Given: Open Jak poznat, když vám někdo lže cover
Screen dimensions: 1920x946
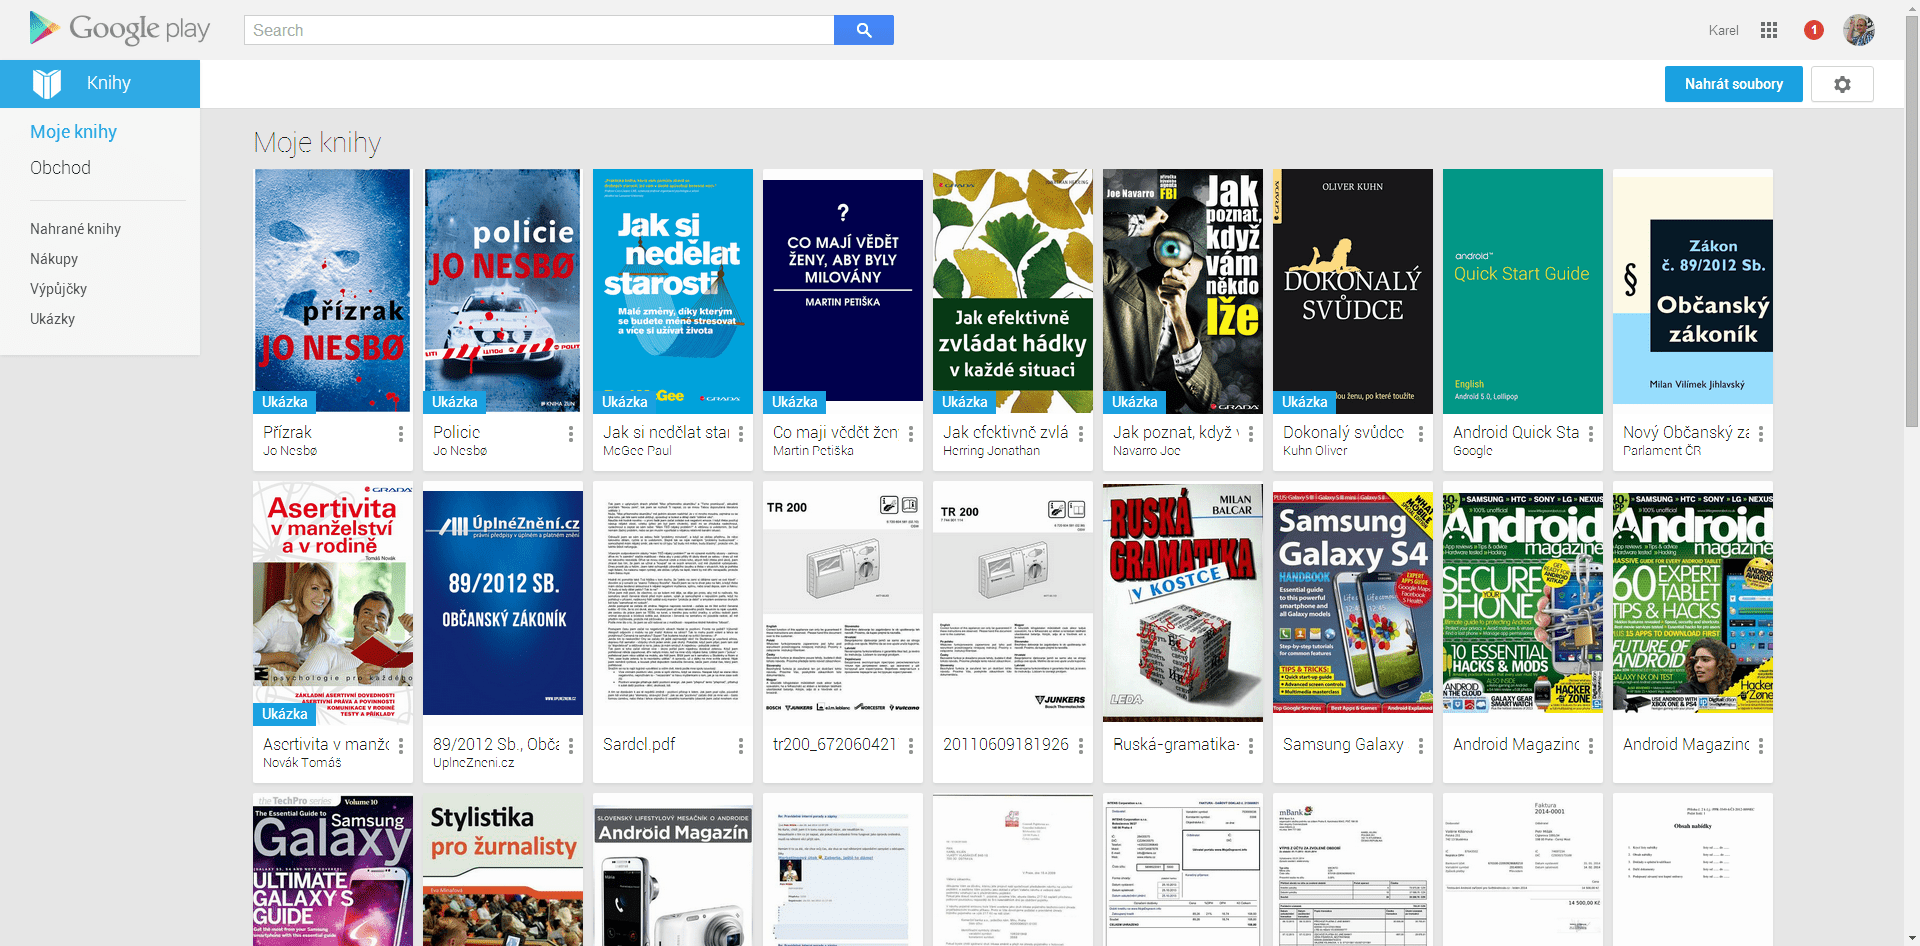Looking at the screenshot, I should [1182, 291].
